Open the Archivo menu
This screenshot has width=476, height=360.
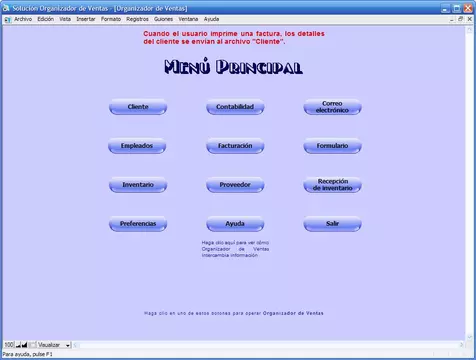[x=23, y=19]
